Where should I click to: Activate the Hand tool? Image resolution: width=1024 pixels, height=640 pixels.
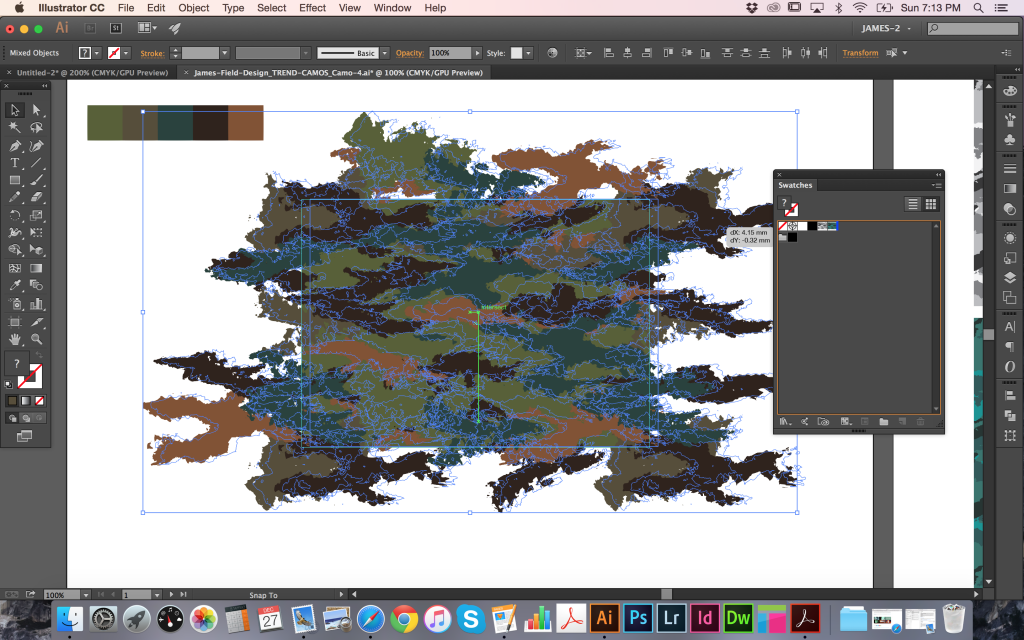(x=15, y=339)
